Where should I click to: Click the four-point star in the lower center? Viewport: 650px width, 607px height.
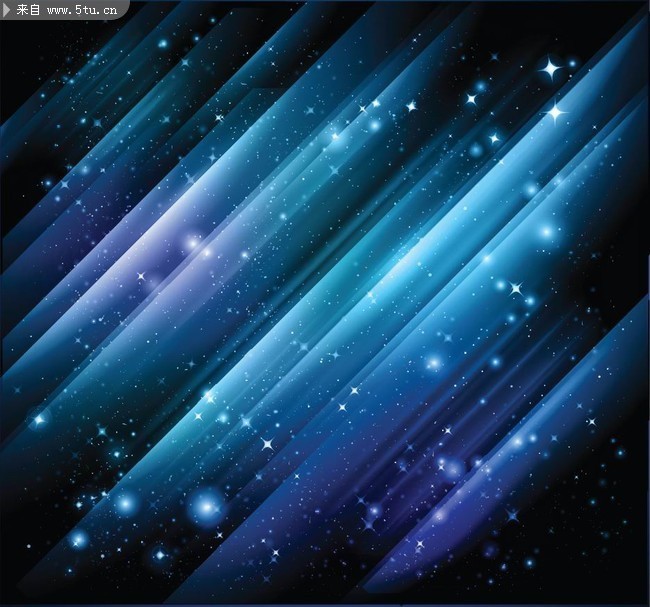click(267, 443)
